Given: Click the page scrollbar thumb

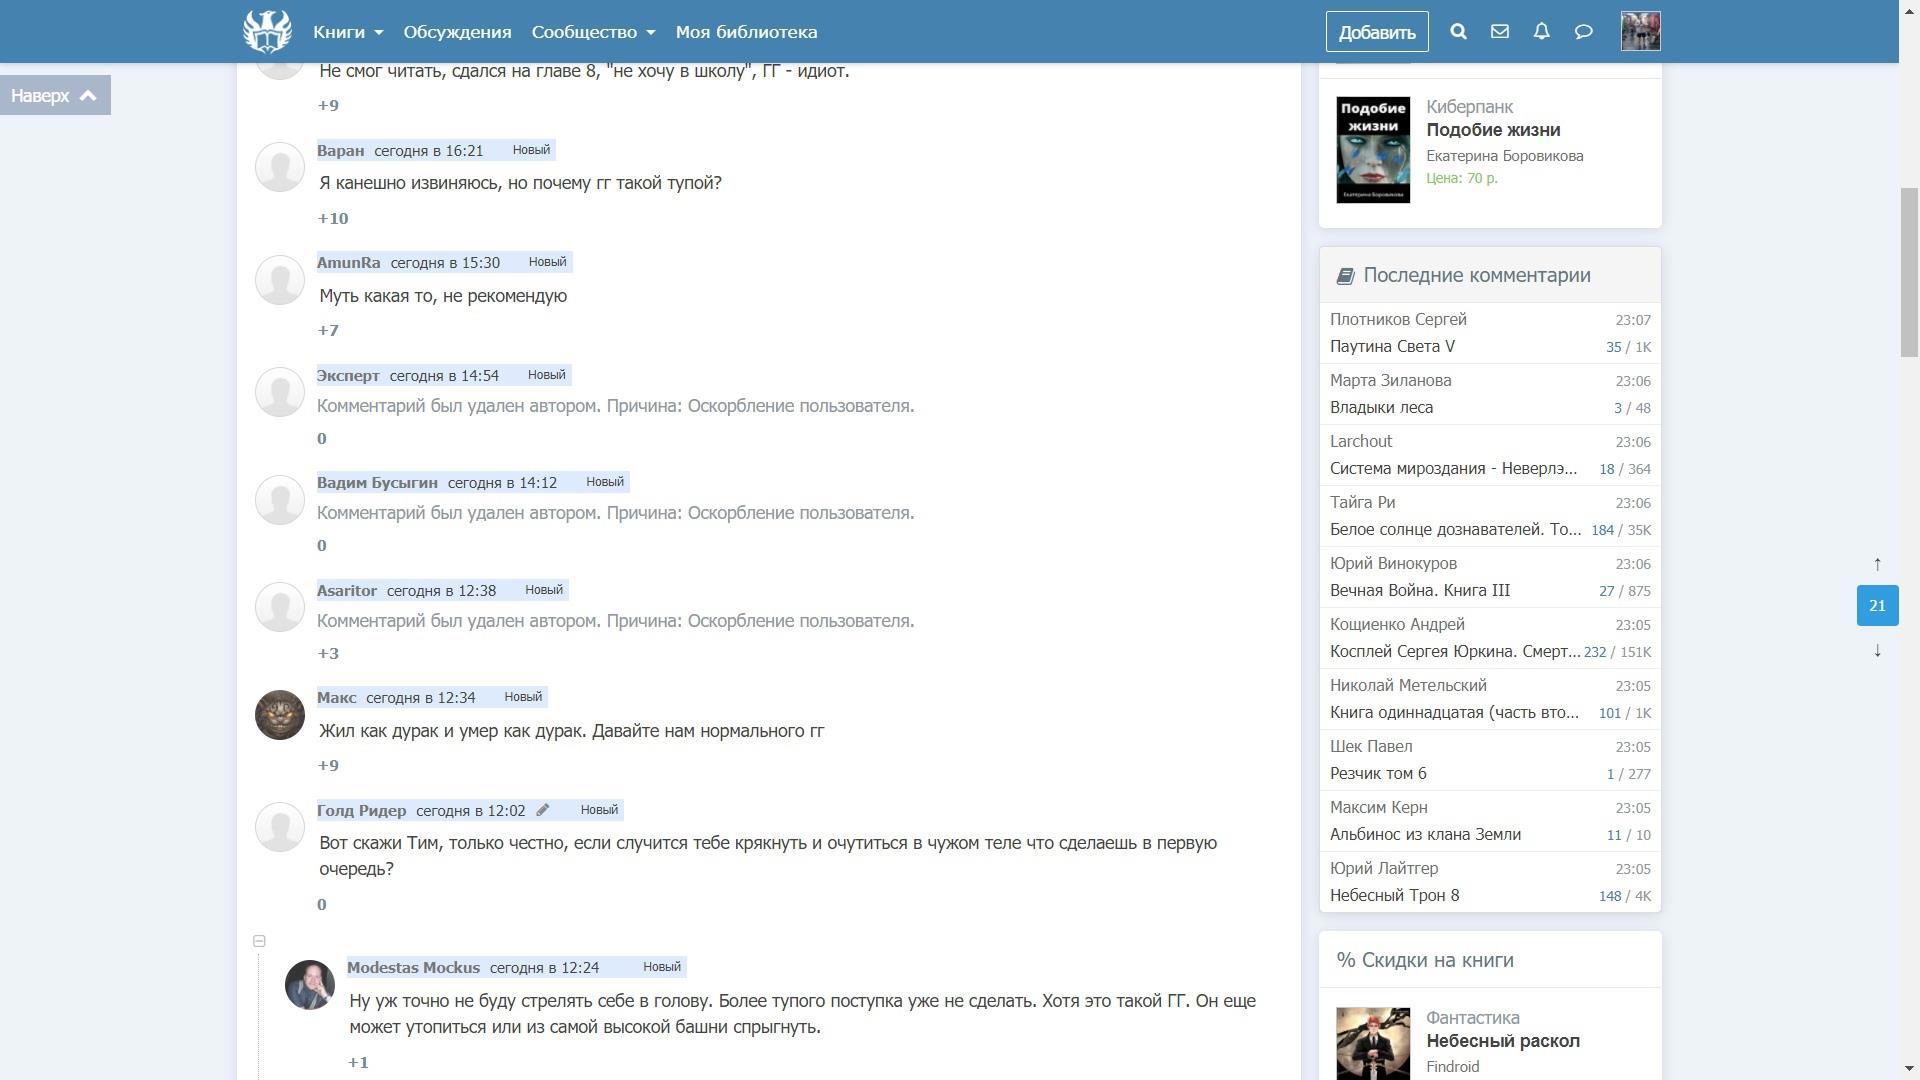Looking at the screenshot, I should pyautogui.click(x=1909, y=270).
